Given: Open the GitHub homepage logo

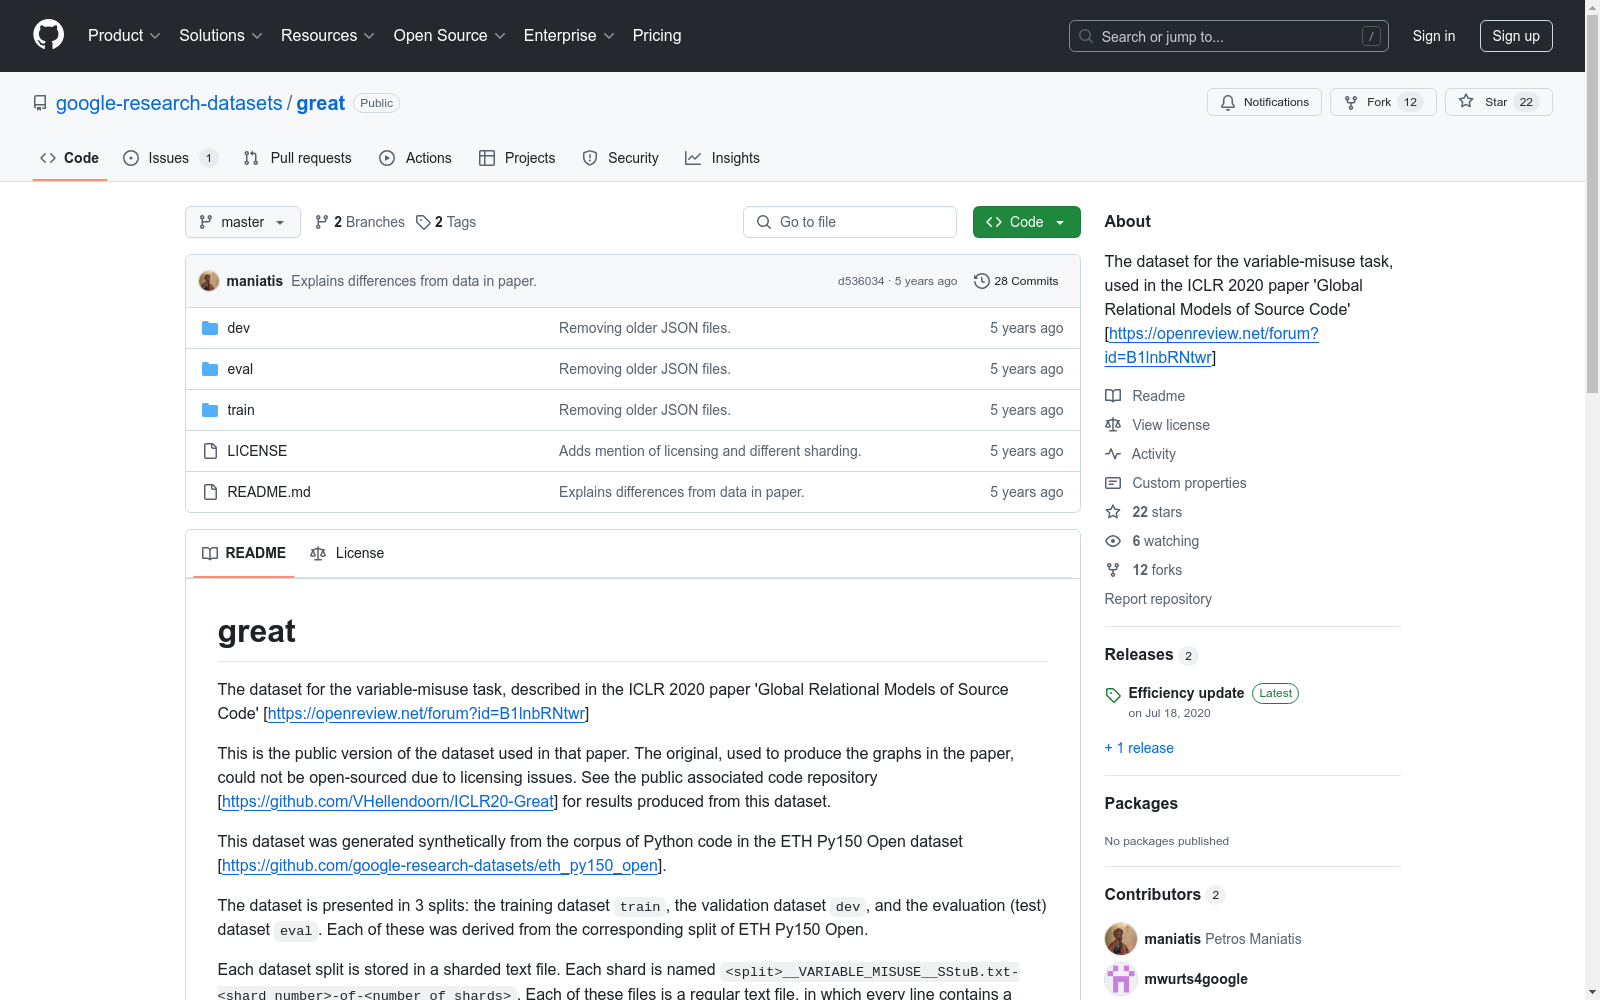Looking at the screenshot, I should pyautogui.click(x=48, y=35).
